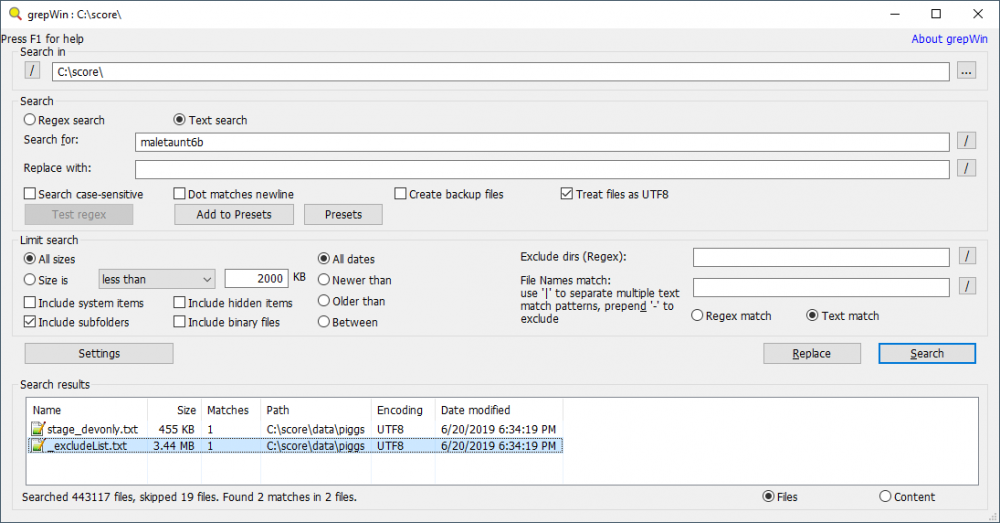The height and width of the screenshot is (523, 1000).
Task: Click the slash button beside Replace with field
Action: tap(966, 168)
